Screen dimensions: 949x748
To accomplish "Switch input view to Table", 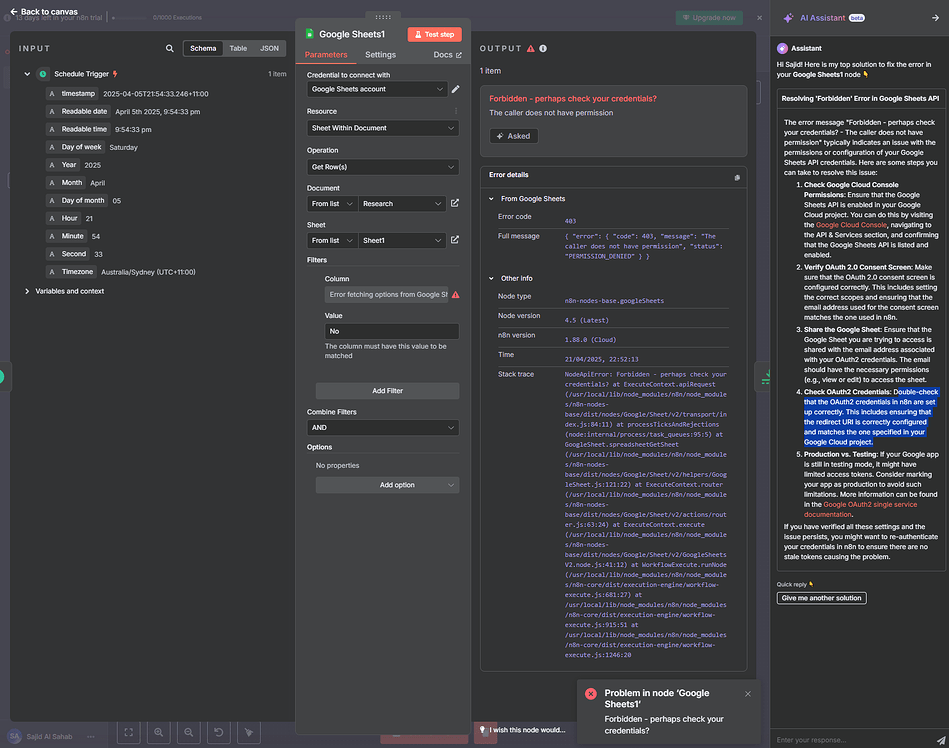I will (238, 48).
